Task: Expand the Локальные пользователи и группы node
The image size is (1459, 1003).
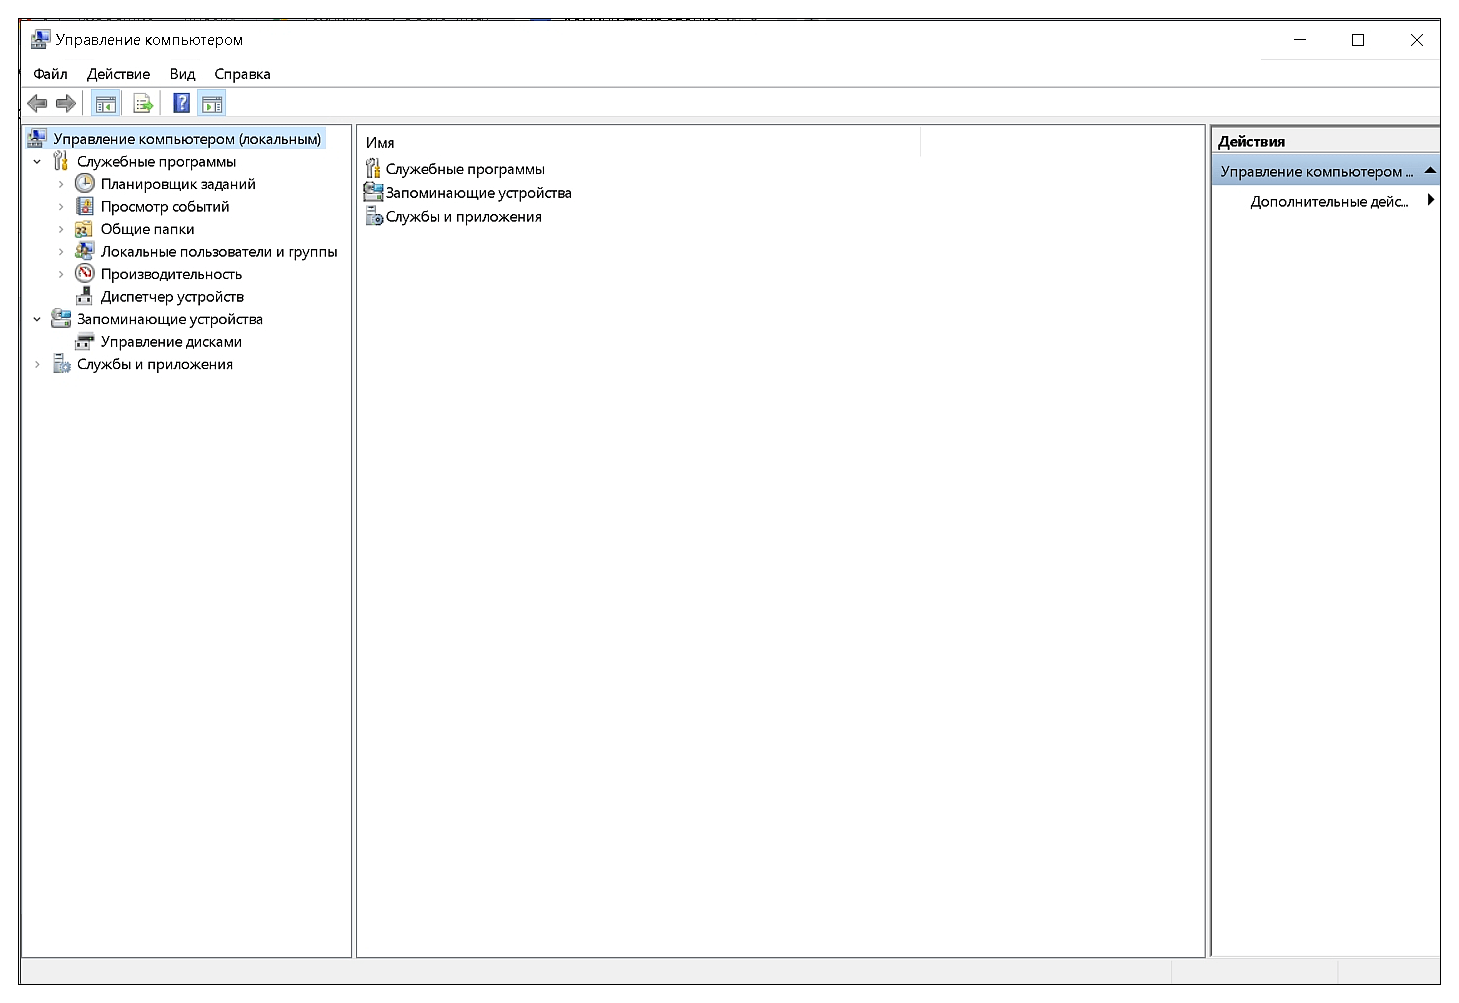Action: 61,252
